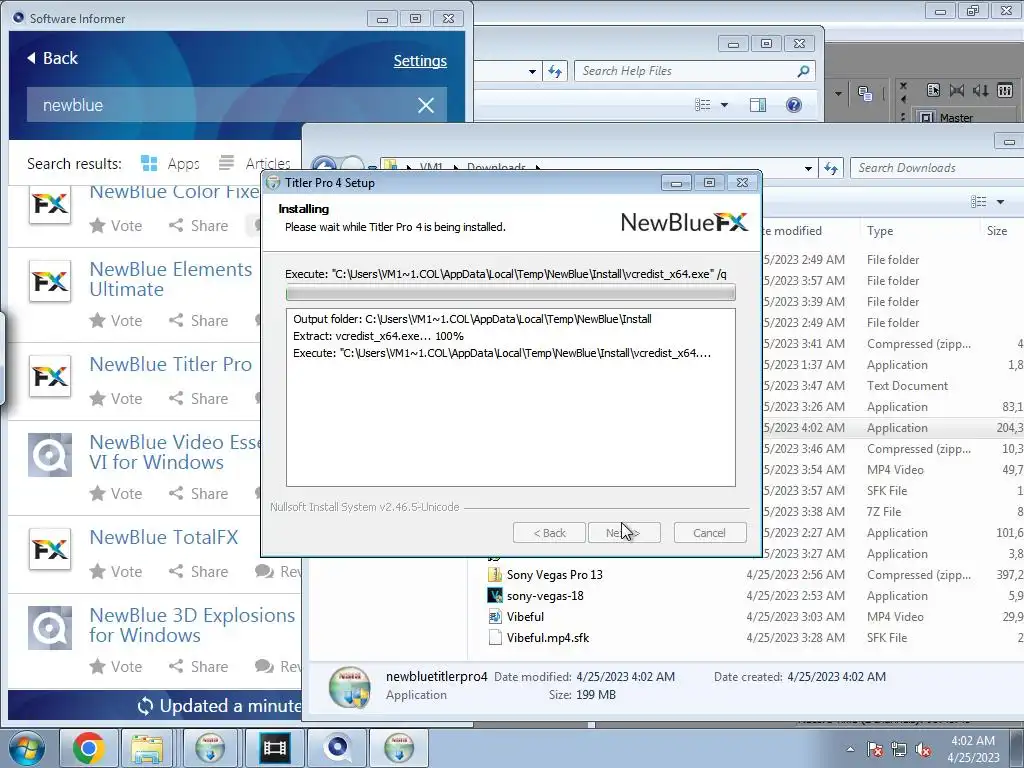This screenshot has height=768, width=1024.
Task: Click NewBlue Elements Ultimate FX icon
Action: pyautogui.click(x=50, y=281)
